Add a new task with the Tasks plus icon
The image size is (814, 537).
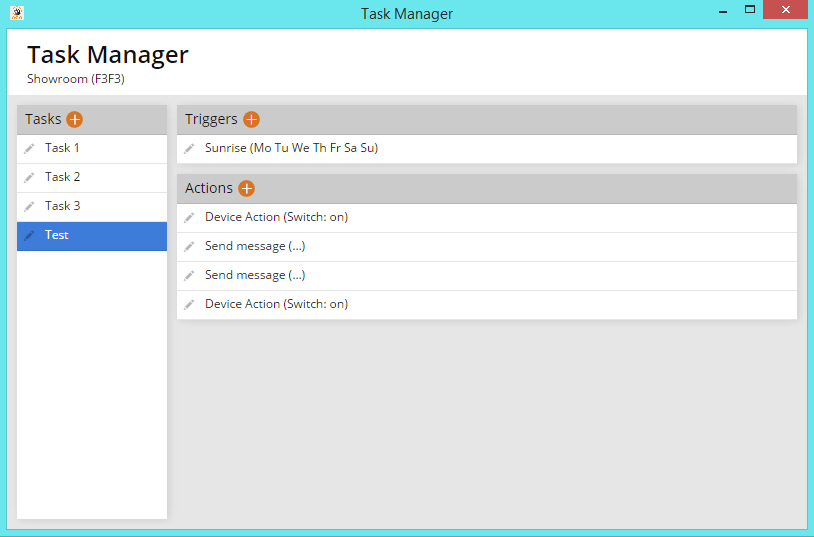pyautogui.click(x=75, y=120)
